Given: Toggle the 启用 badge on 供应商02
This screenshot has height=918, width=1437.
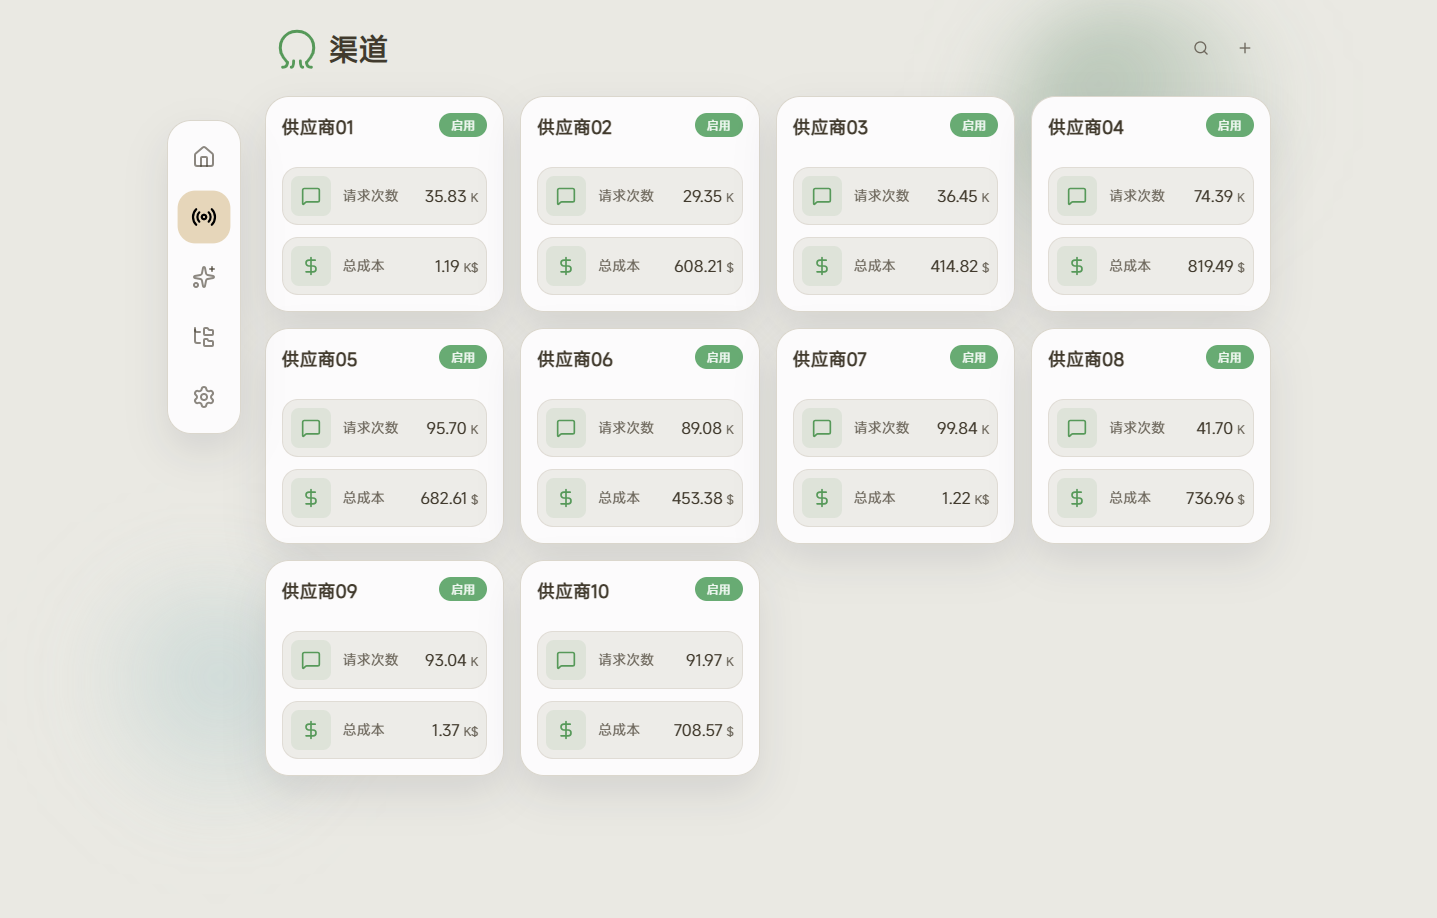Looking at the screenshot, I should pyautogui.click(x=719, y=125).
